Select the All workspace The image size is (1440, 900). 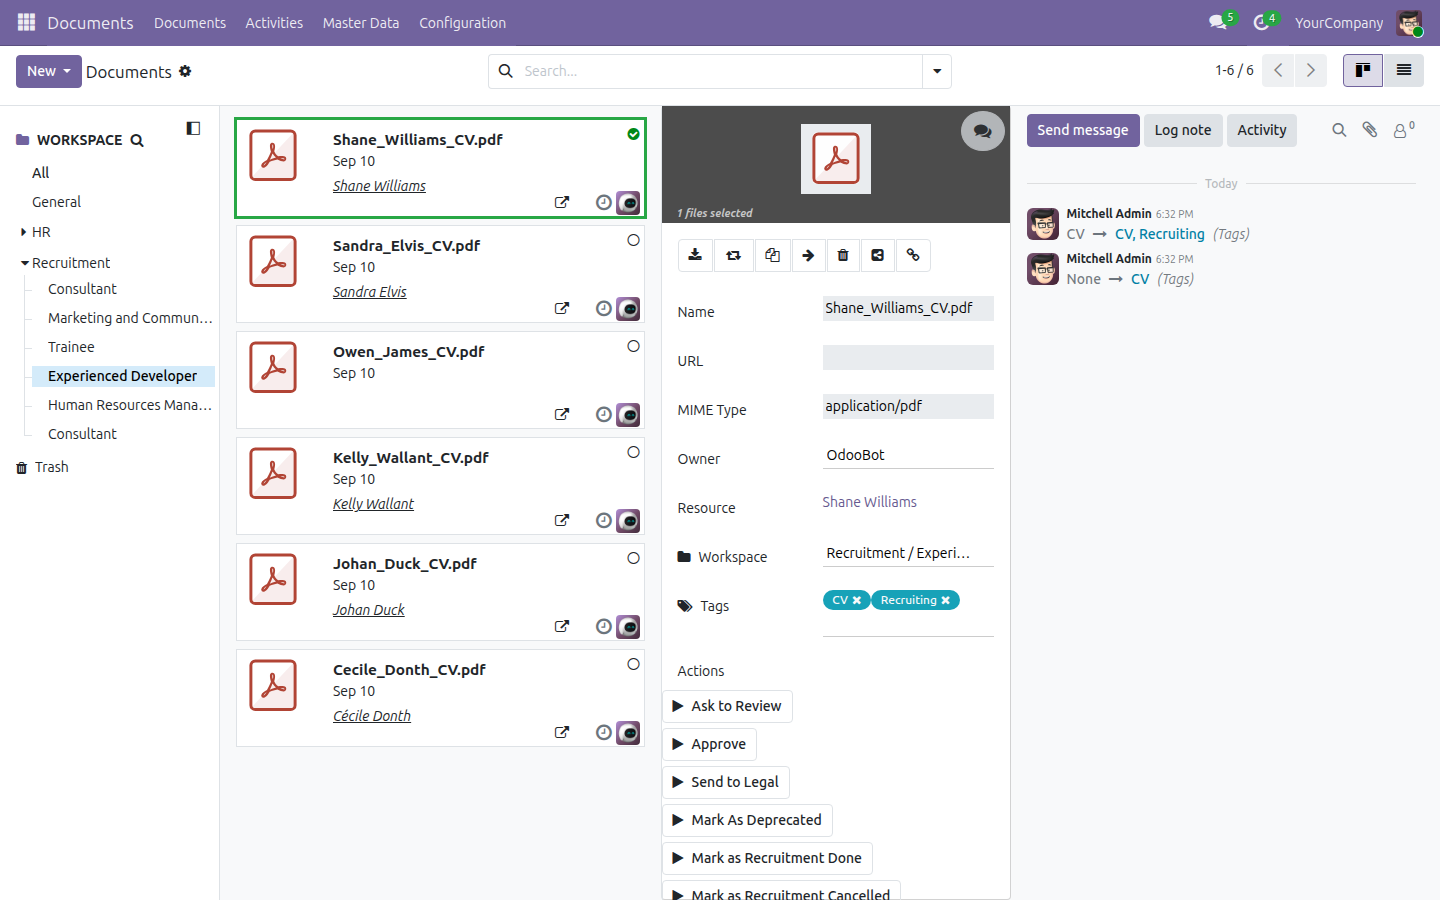41,173
